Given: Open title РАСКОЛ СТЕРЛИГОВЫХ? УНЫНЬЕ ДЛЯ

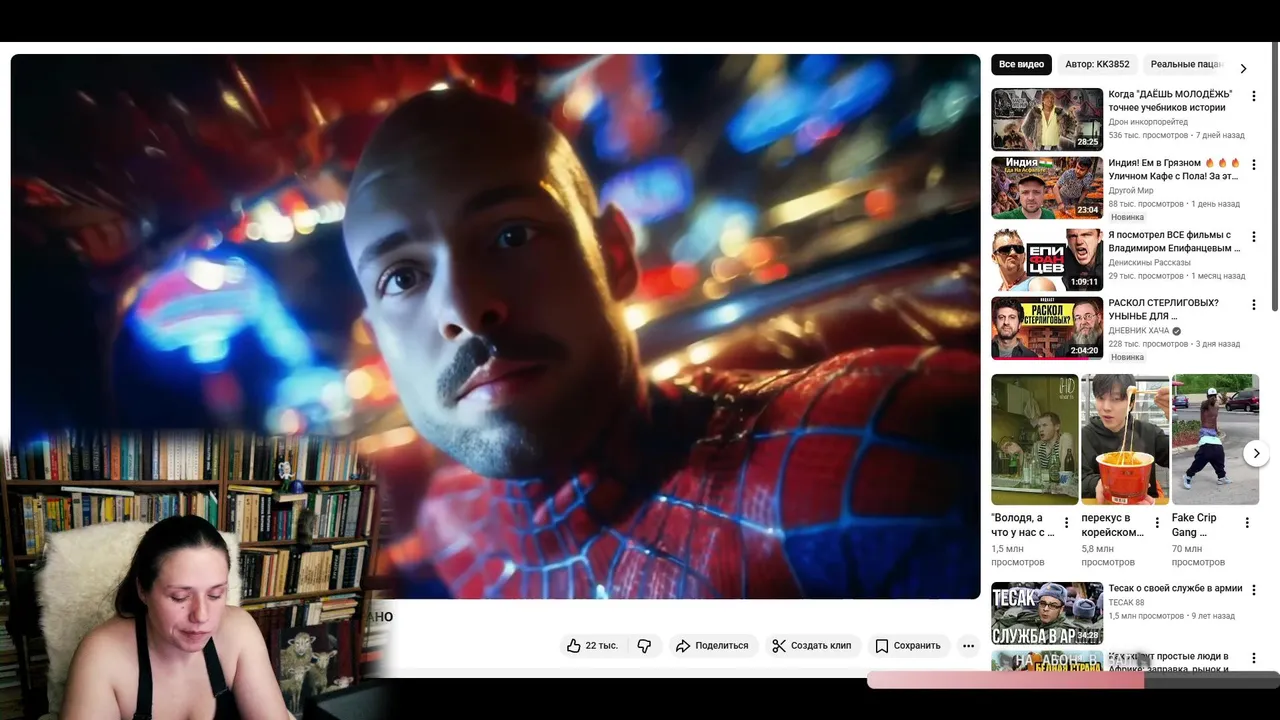Looking at the screenshot, I should click(x=1164, y=309).
